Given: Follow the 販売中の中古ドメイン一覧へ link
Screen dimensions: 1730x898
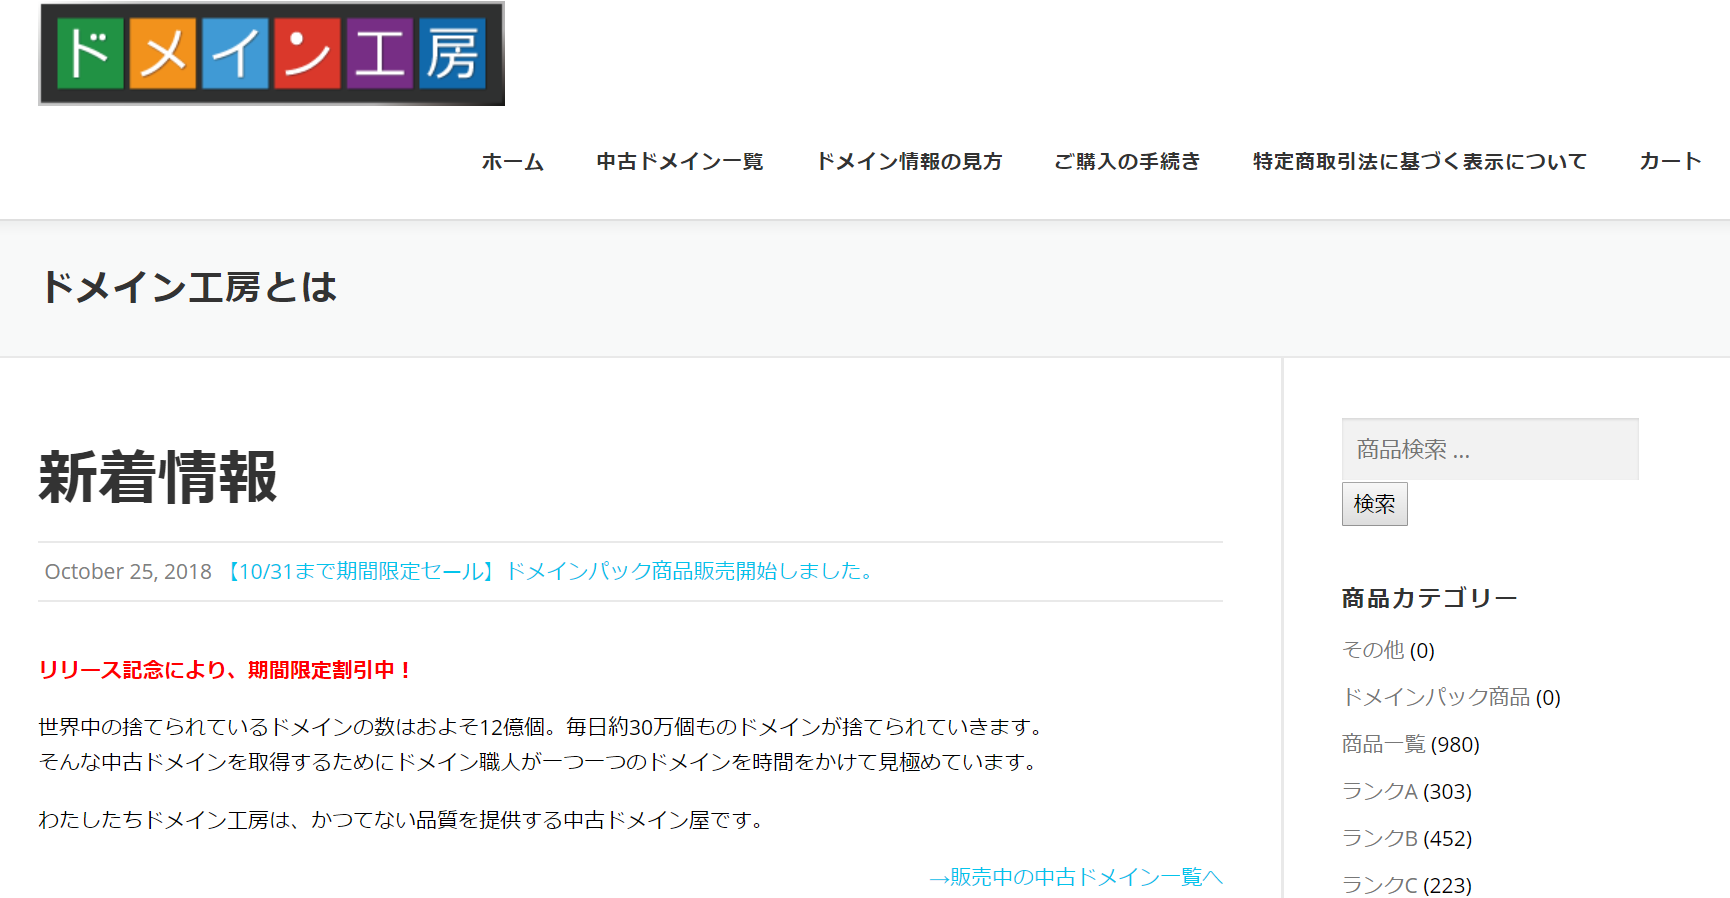Looking at the screenshot, I should tap(1076, 877).
